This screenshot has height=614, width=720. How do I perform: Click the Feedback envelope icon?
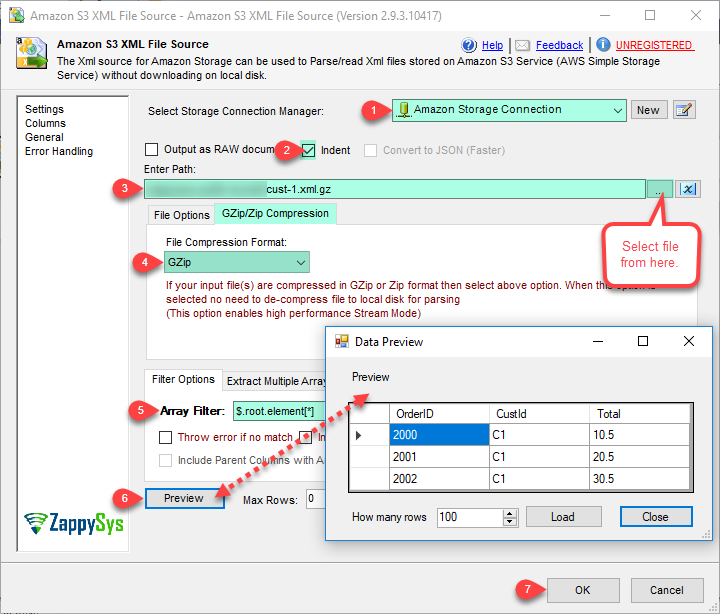[522, 45]
